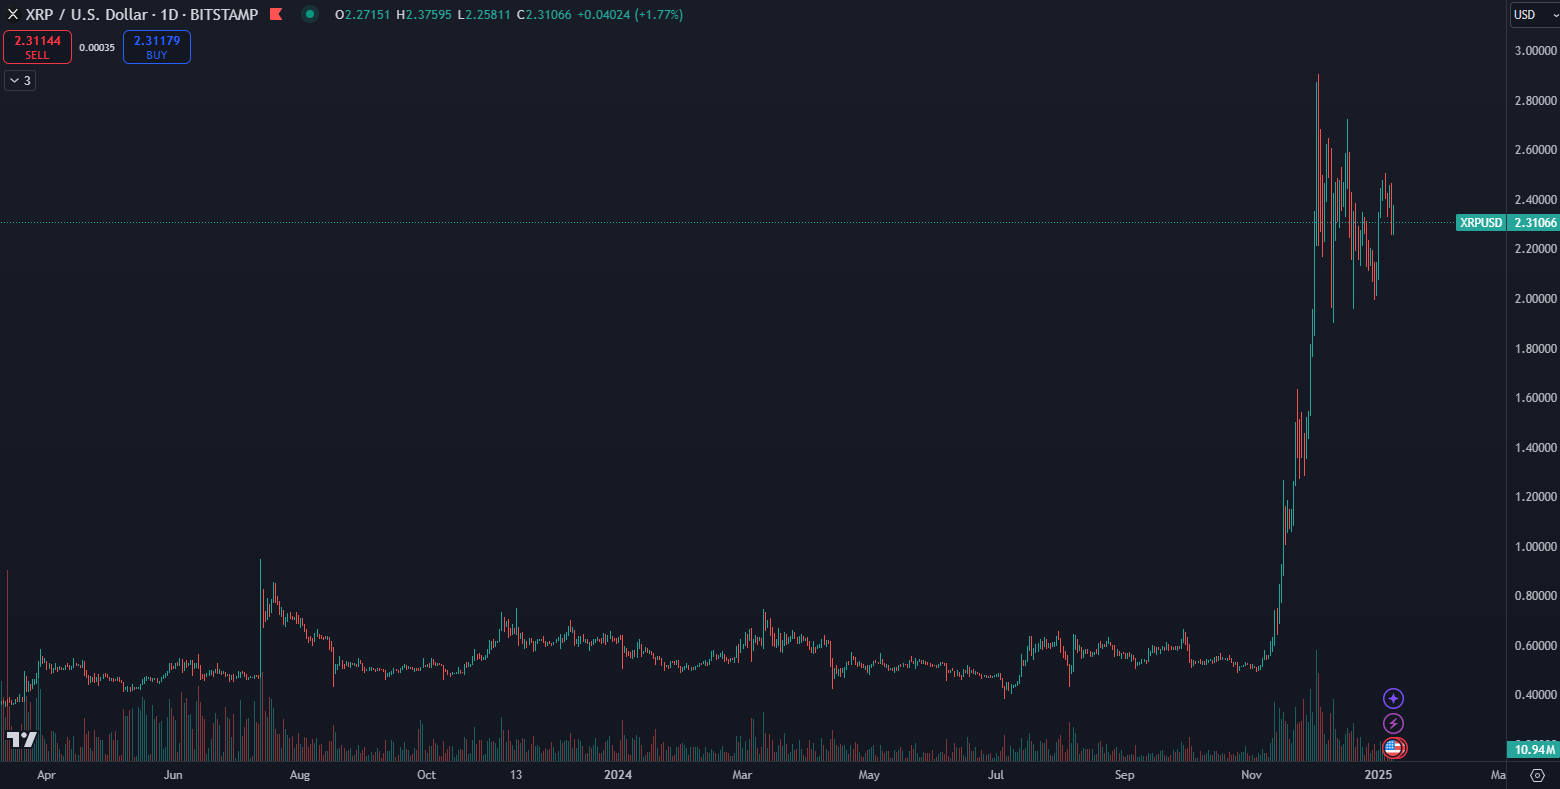Click the 1.80000 price axis label
Screen dimensions: 1560x789
1535,349
